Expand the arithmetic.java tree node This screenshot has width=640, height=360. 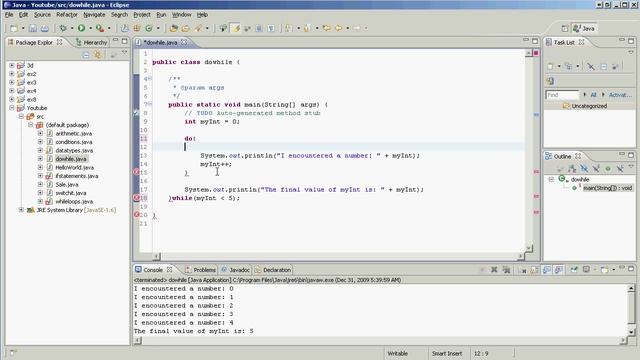click(40, 133)
